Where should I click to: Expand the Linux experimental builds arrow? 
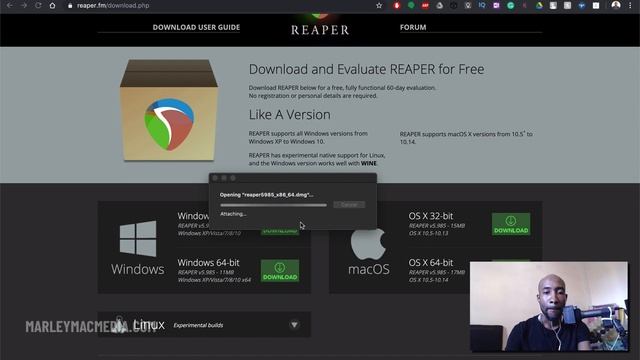click(294, 325)
